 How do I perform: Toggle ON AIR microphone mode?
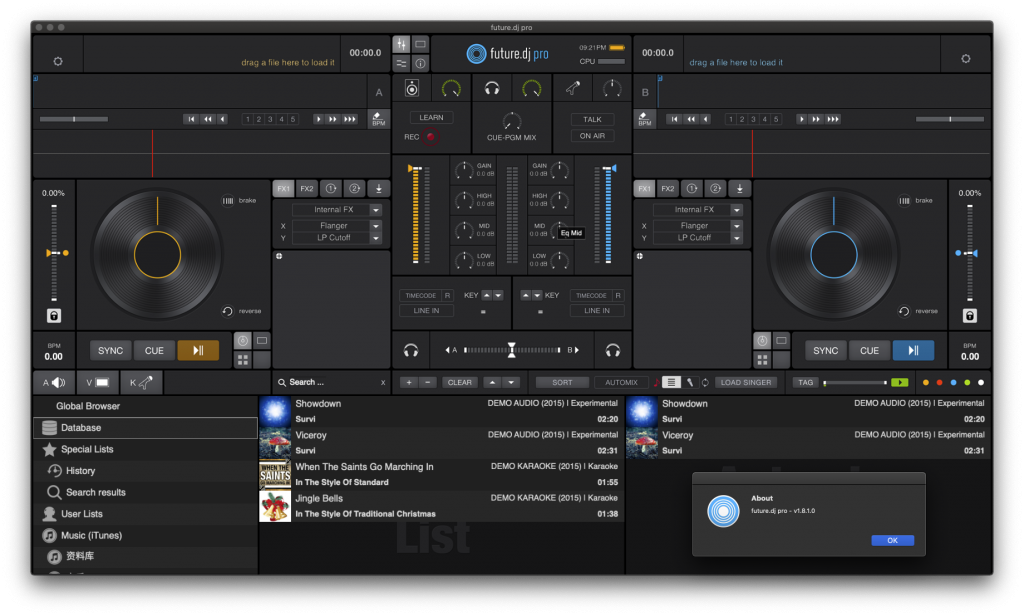[592, 136]
